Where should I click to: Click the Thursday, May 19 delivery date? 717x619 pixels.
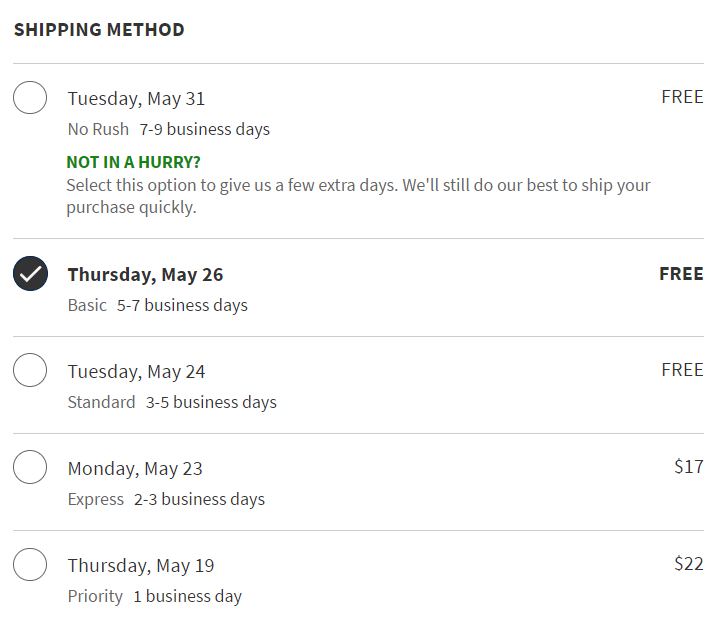point(141,566)
